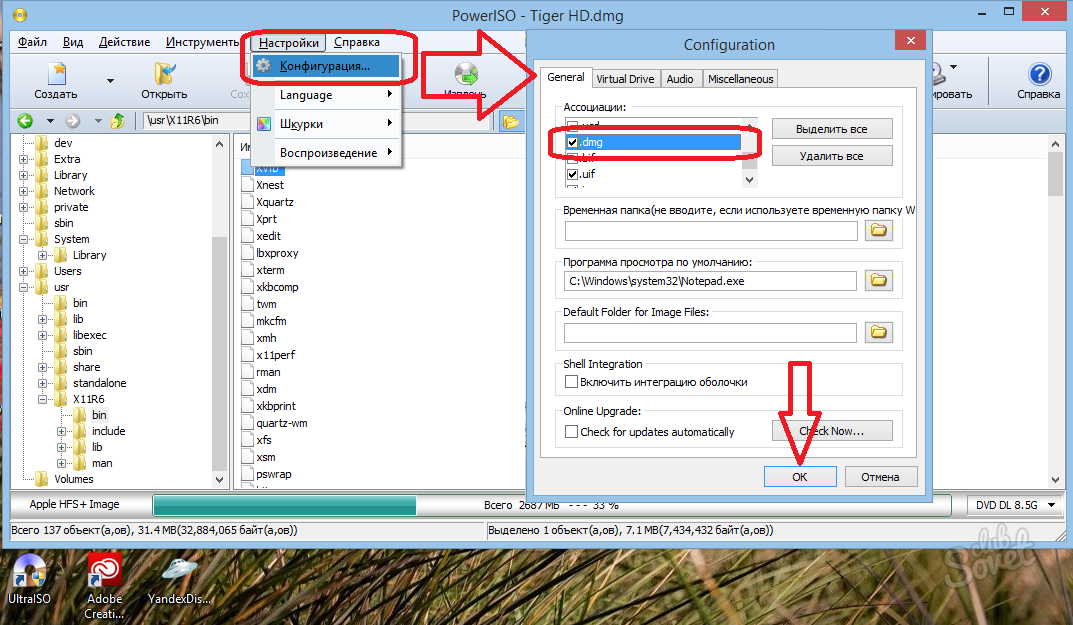Click the folder tree vertical scrollbar

[x=219, y=311]
